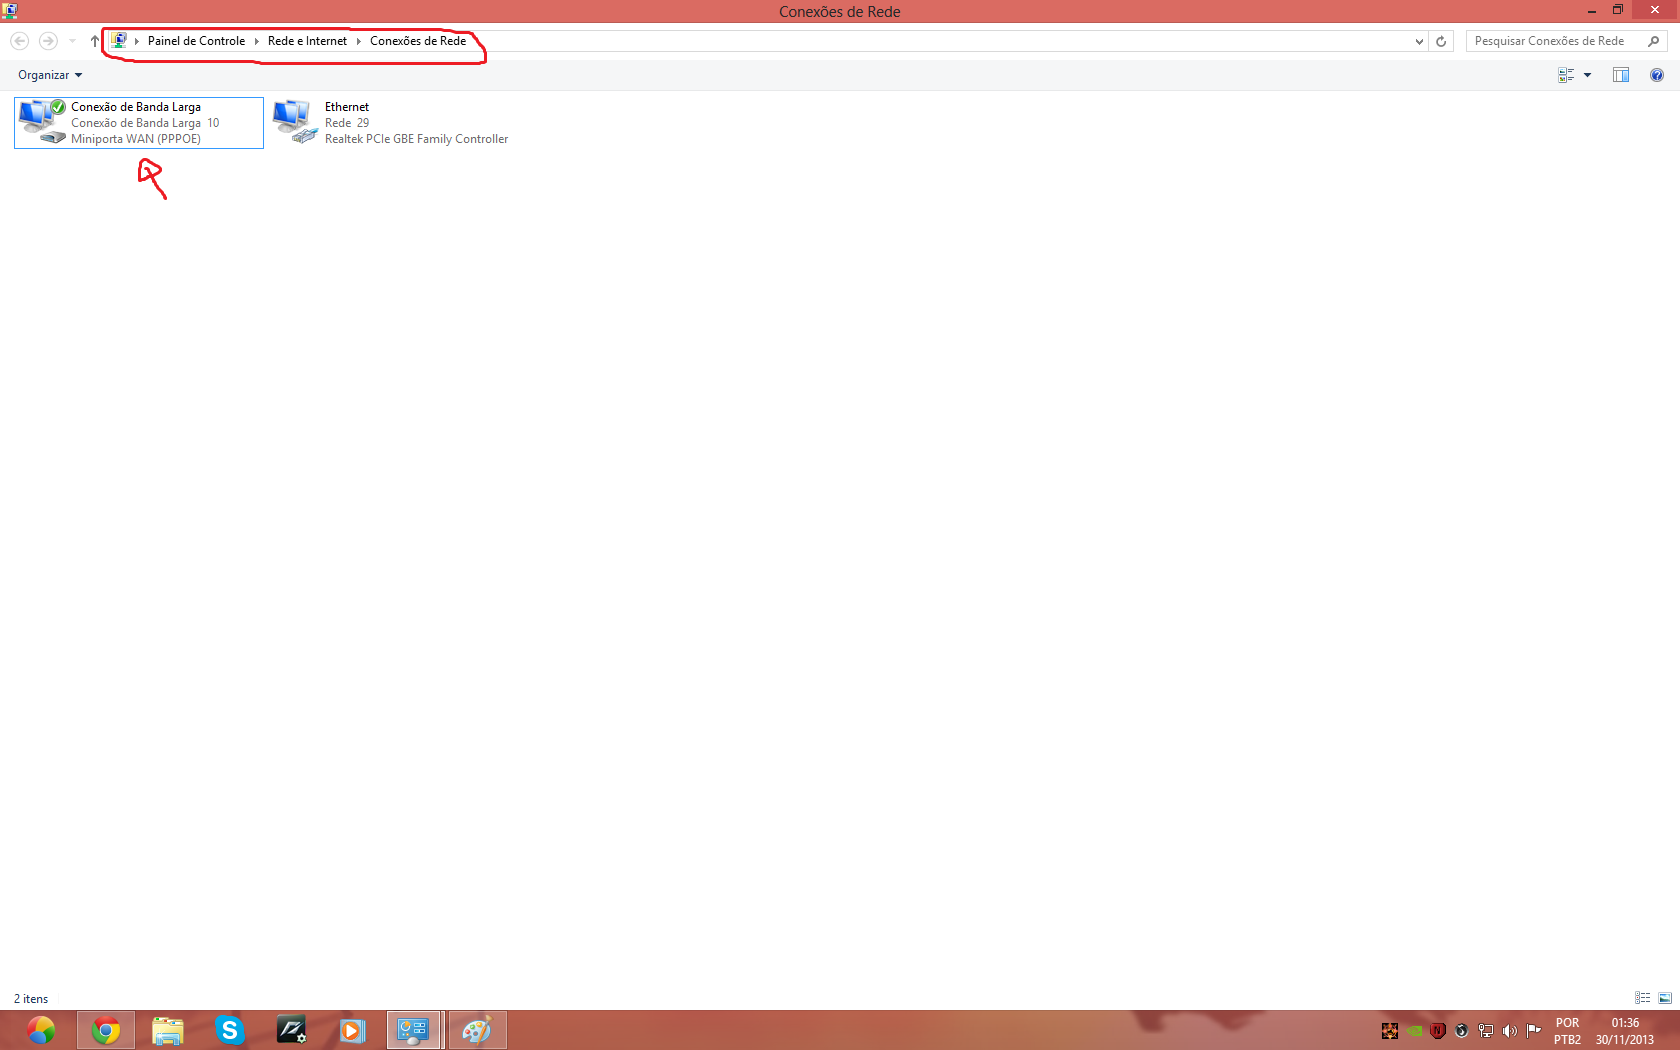Switch to large icons view in status bar

coord(1665,998)
